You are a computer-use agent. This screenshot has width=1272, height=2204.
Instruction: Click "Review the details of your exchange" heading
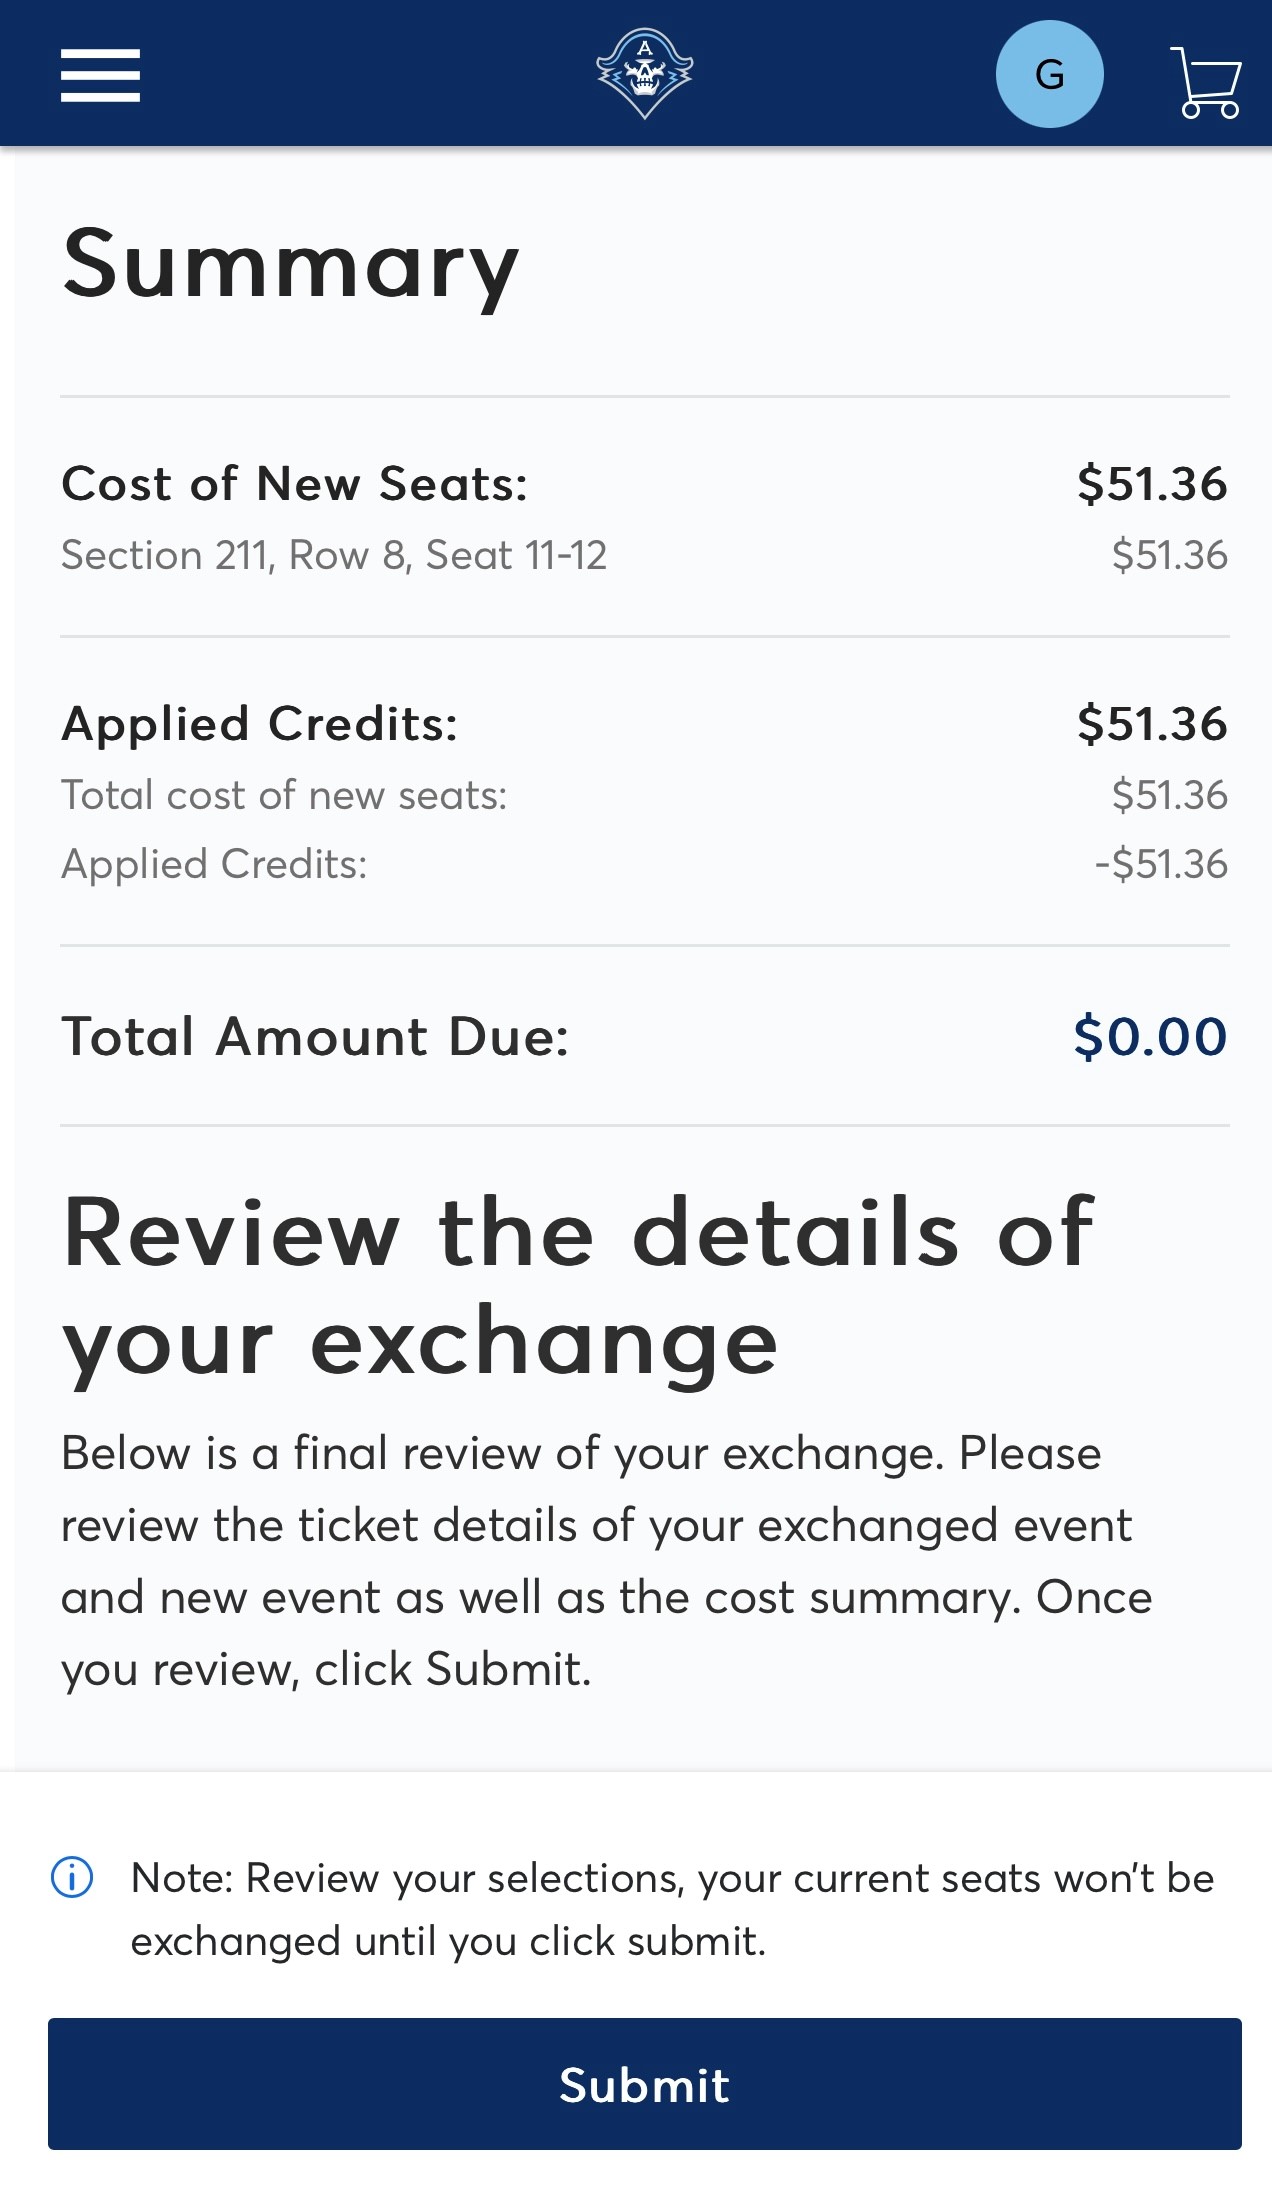coord(578,1287)
